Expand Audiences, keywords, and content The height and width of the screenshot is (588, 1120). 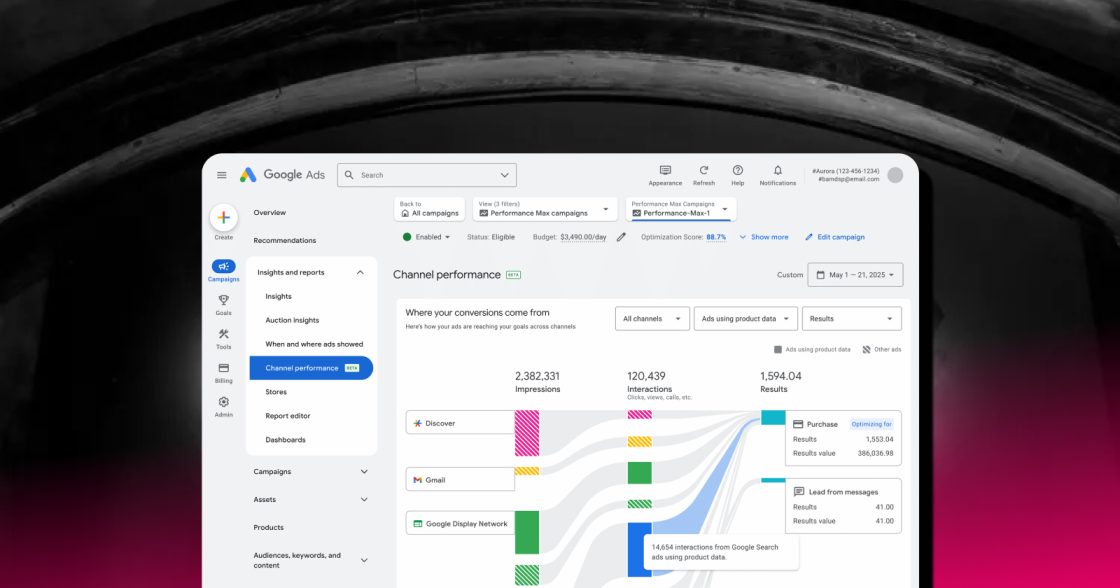pyautogui.click(x=364, y=560)
